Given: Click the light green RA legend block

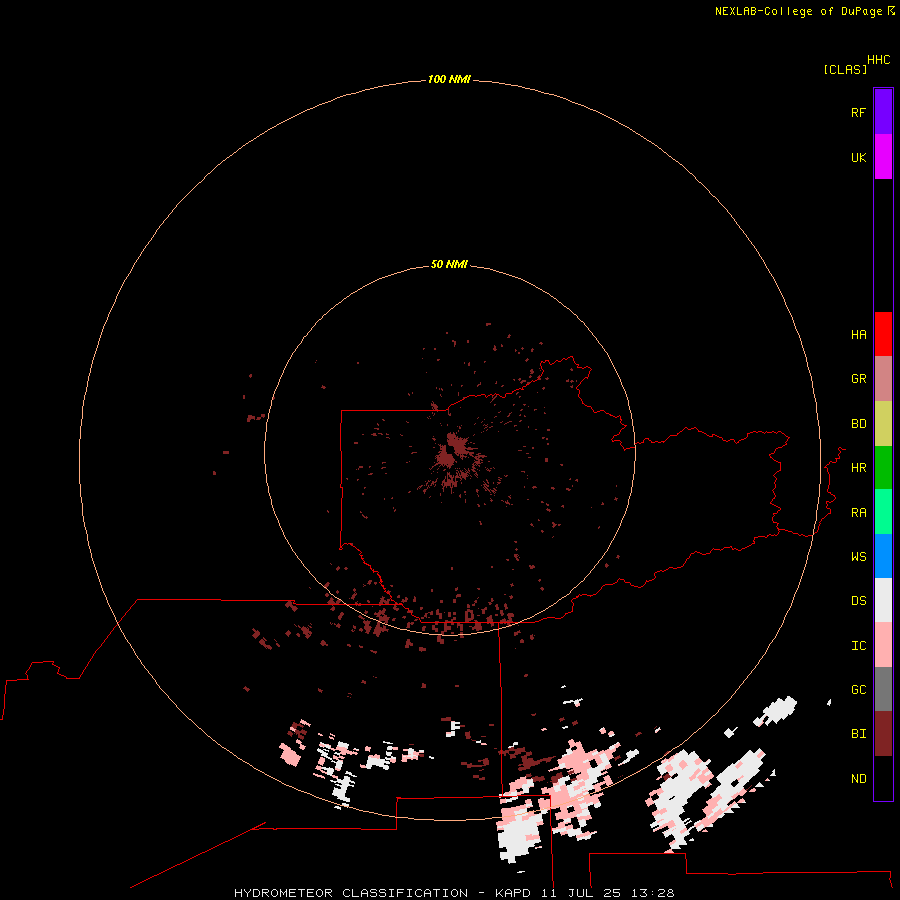Looking at the screenshot, I should (883, 512).
